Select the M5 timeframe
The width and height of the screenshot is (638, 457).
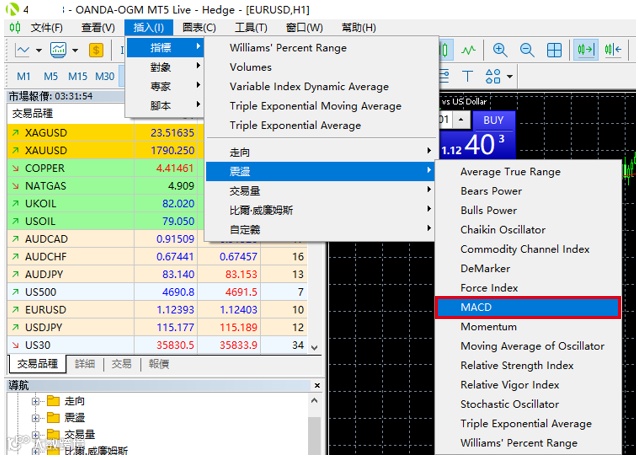coord(51,76)
